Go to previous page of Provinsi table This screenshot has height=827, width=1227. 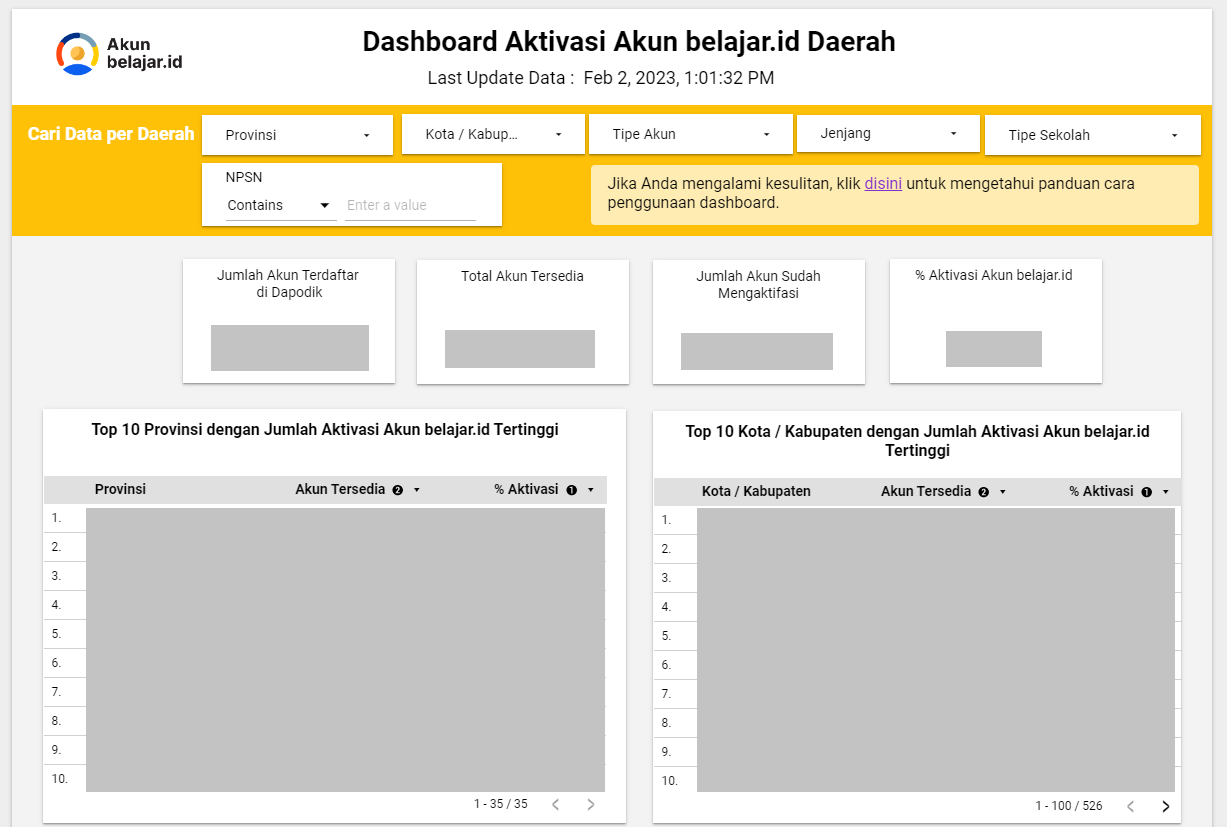555,804
